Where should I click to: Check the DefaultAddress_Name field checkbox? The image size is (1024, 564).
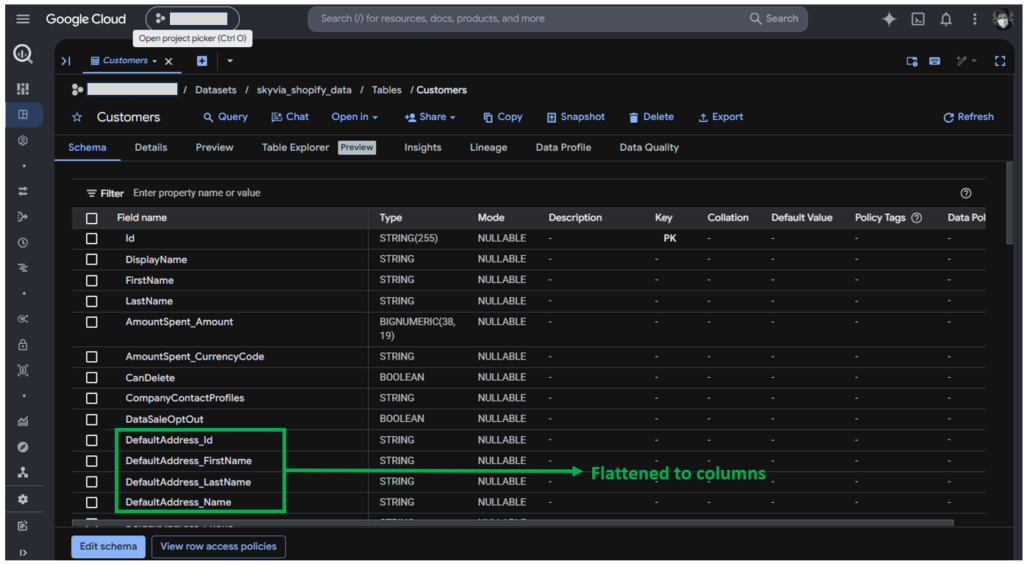click(x=91, y=503)
